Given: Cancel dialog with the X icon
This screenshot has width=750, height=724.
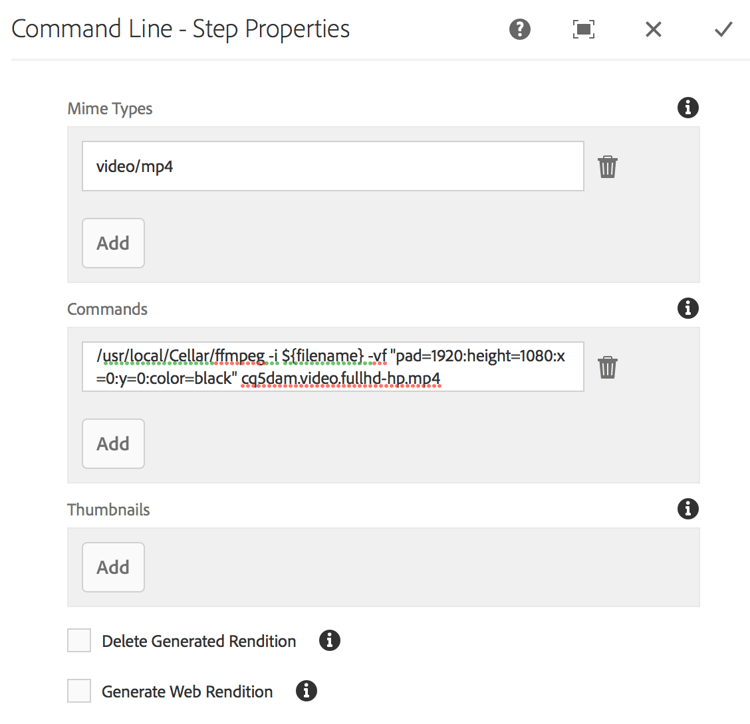Looking at the screenshot, I should point(653,29).
